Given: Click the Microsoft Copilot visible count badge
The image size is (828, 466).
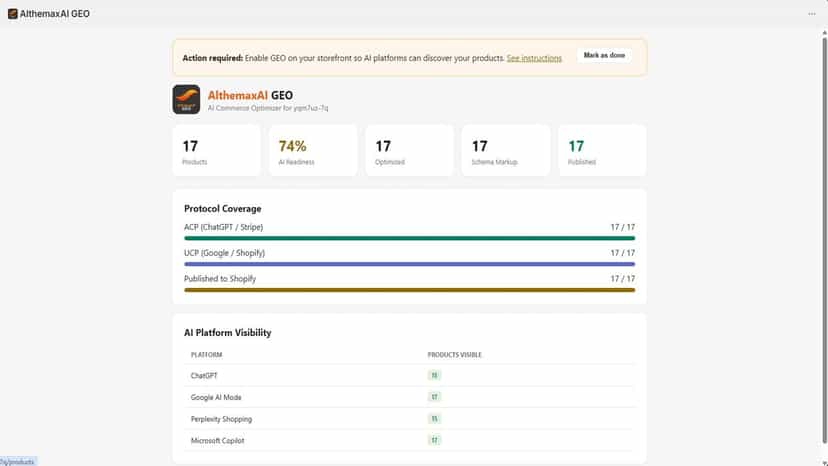Looking at the screenshot, I should [x=434, y=441].
